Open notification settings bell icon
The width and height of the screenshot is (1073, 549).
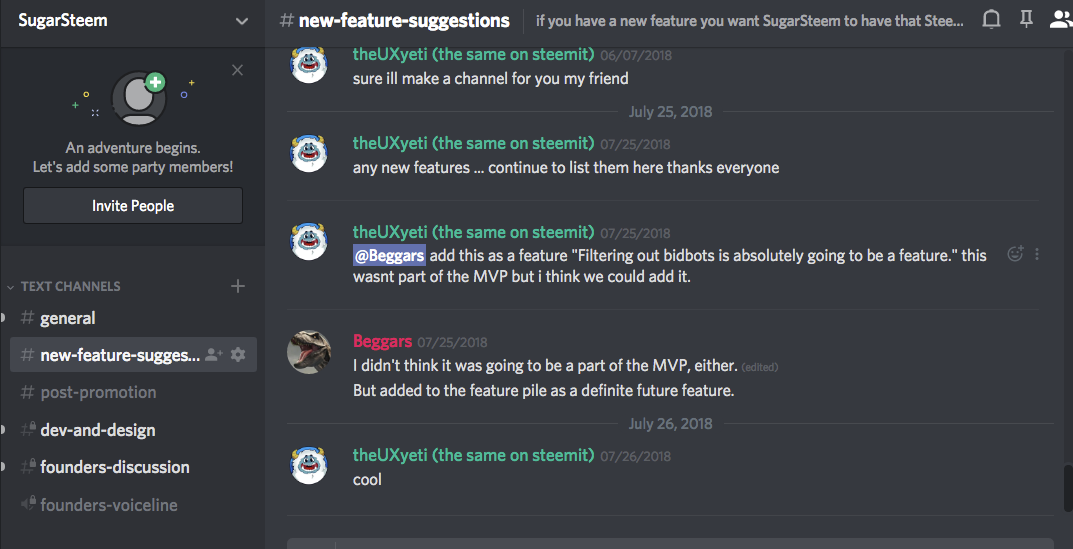tap(991, 20)
